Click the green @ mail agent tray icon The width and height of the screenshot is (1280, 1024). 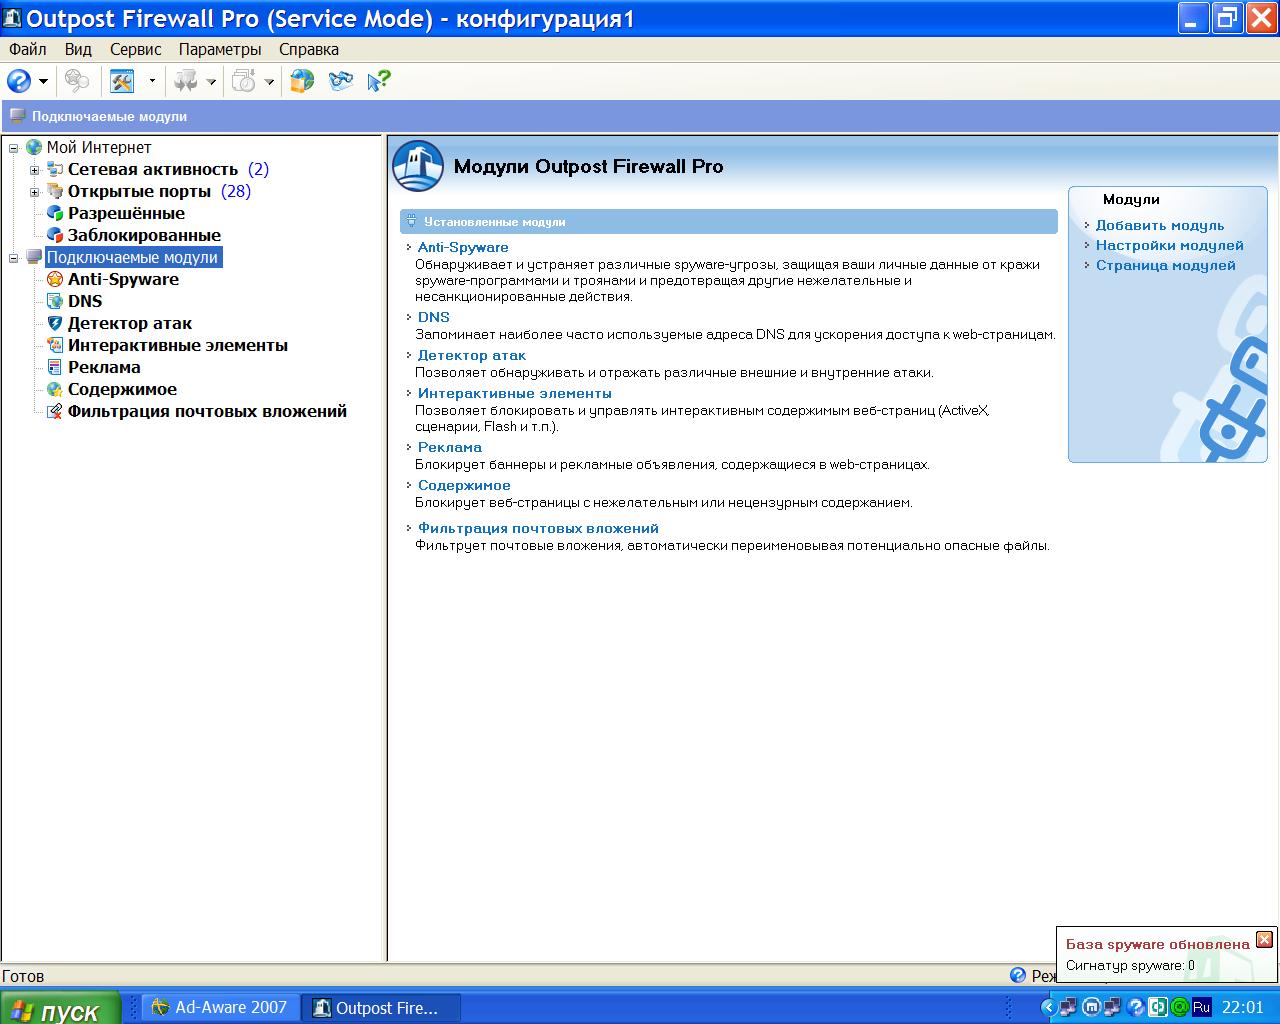pyautogui.click(x=1180, y=1008)
